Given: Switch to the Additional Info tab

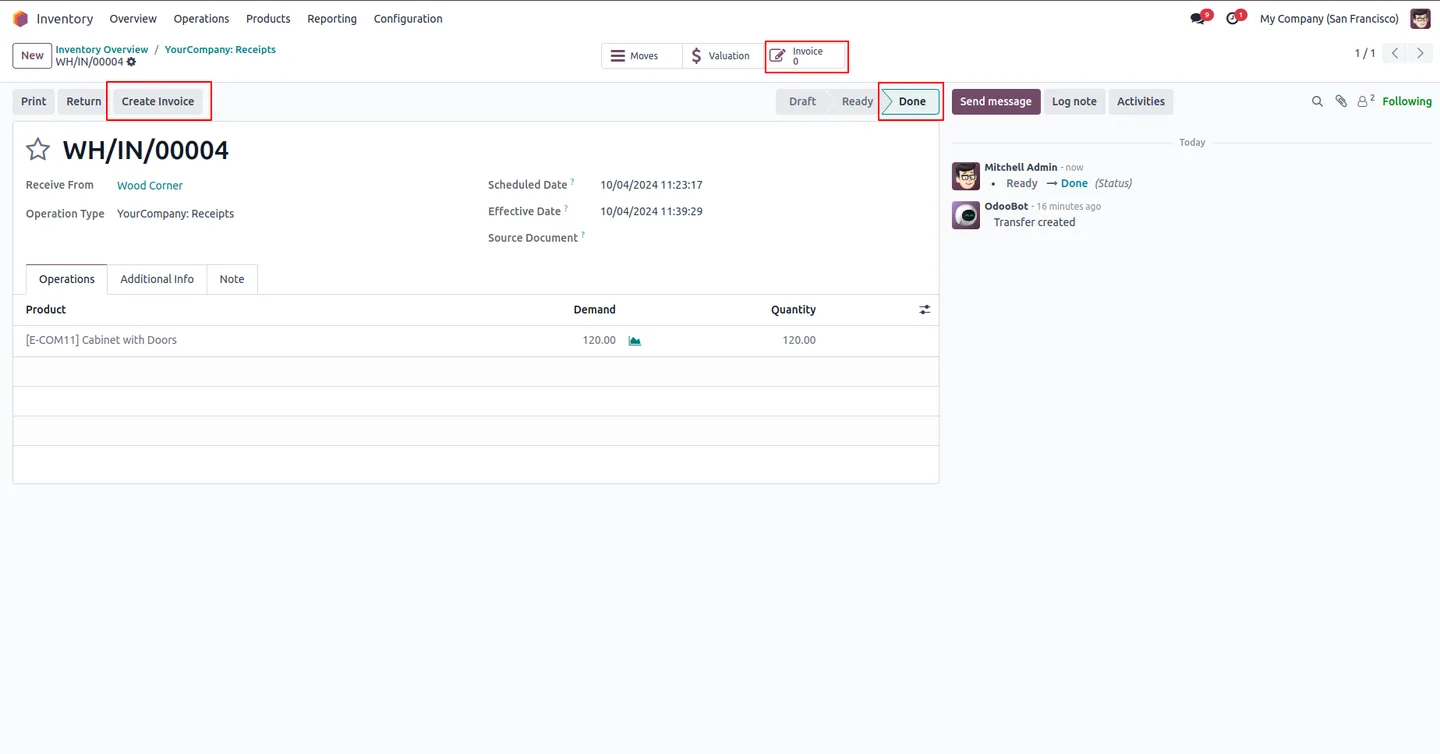Looking at the screenshot, I should [157, 279].
